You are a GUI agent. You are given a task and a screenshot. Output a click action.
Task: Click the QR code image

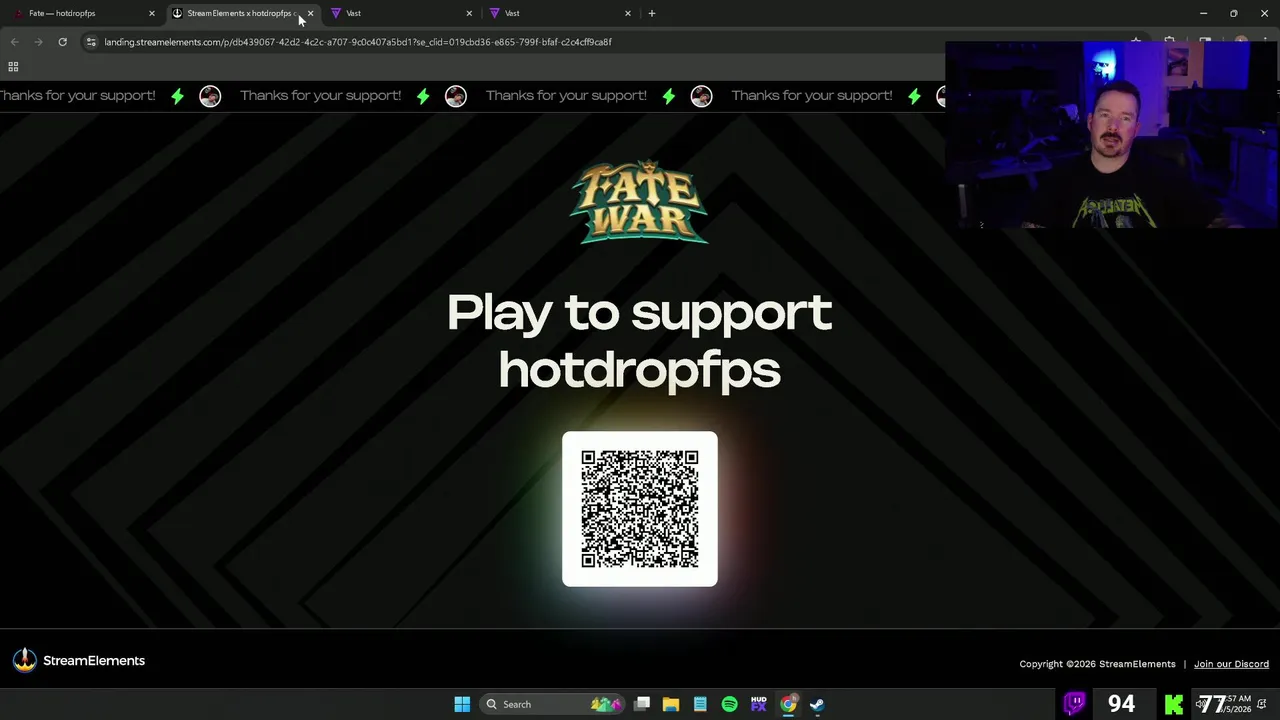point(640,509)
